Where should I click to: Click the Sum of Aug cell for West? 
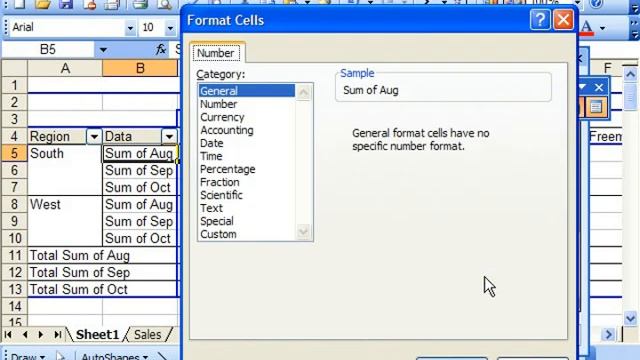(x=140, y=204)
